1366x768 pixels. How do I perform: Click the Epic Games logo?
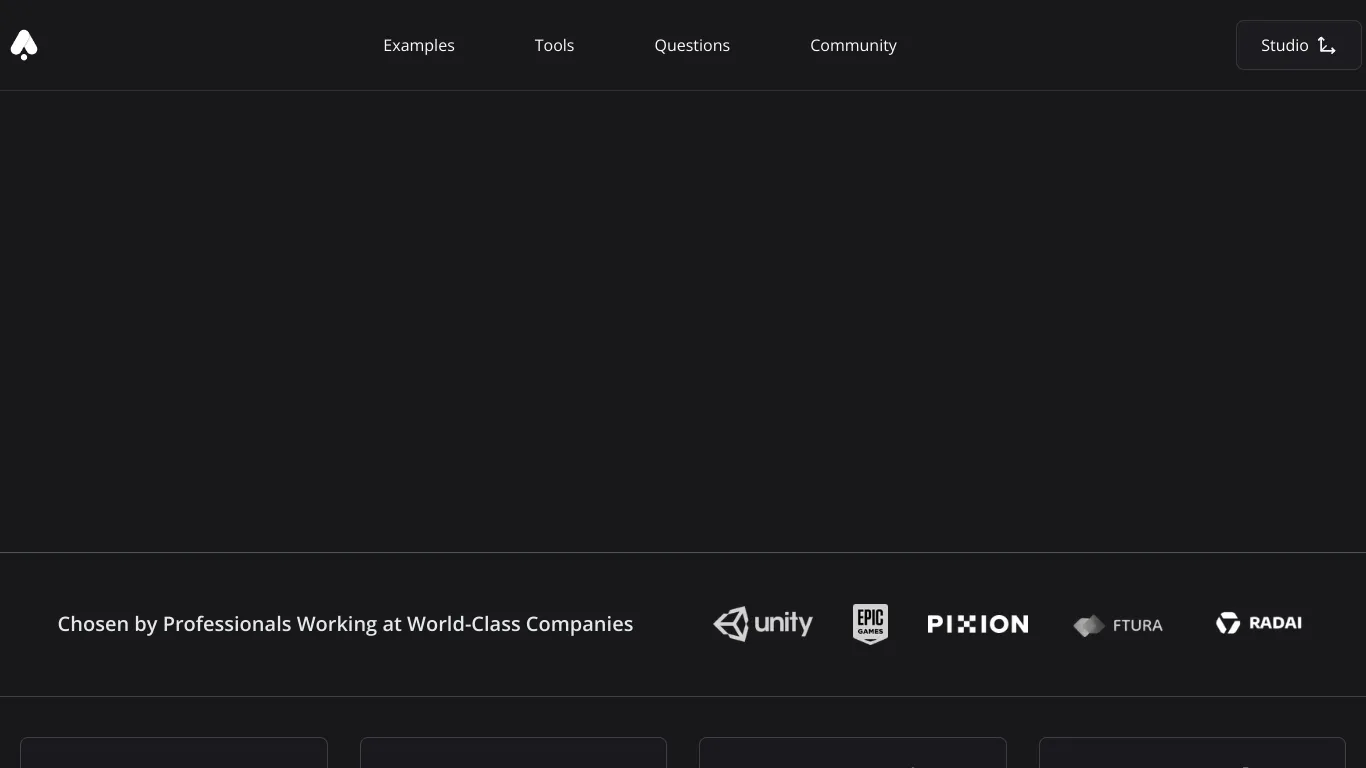click(x=870, y=623)
